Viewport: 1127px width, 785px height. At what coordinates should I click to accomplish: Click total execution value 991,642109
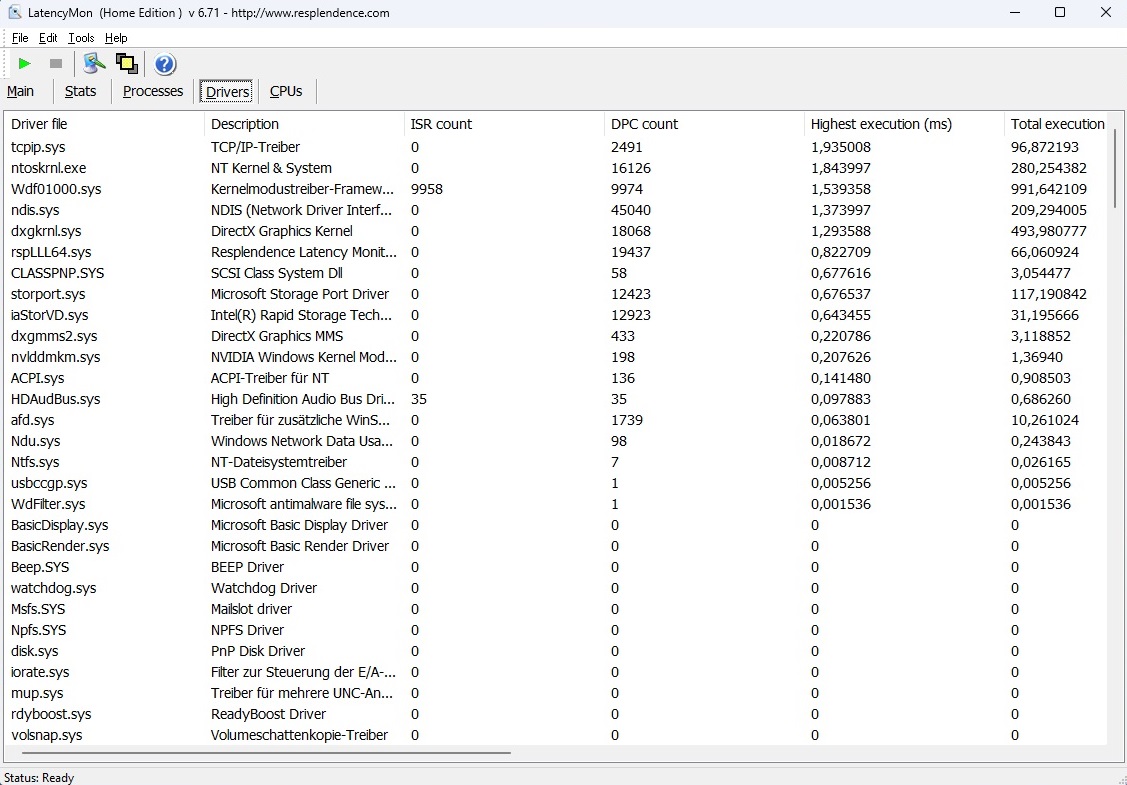click(x=1049, y=189)
